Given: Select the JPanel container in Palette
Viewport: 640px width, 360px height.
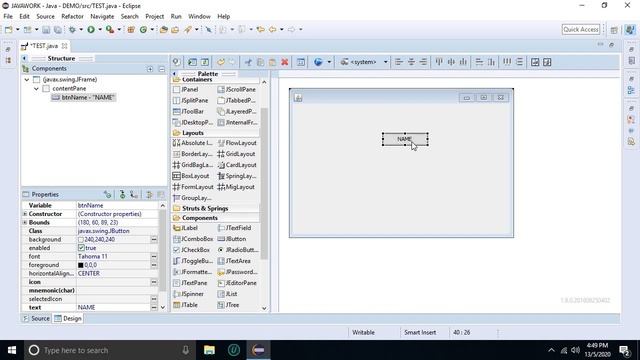Looking at the screenshot, I should 186,89.
